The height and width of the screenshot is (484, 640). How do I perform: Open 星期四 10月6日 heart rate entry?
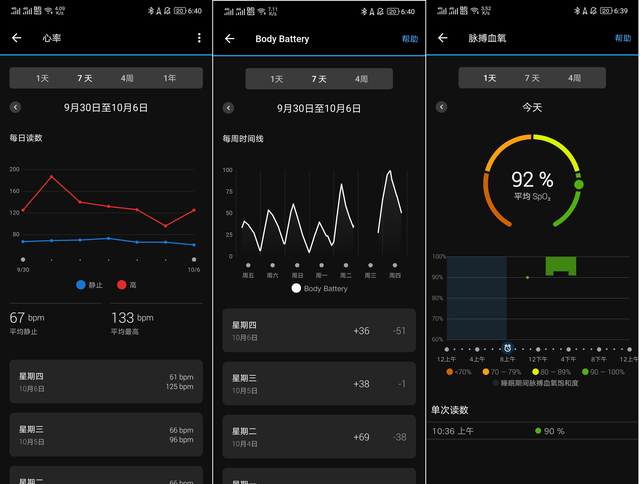pos(106,382)
